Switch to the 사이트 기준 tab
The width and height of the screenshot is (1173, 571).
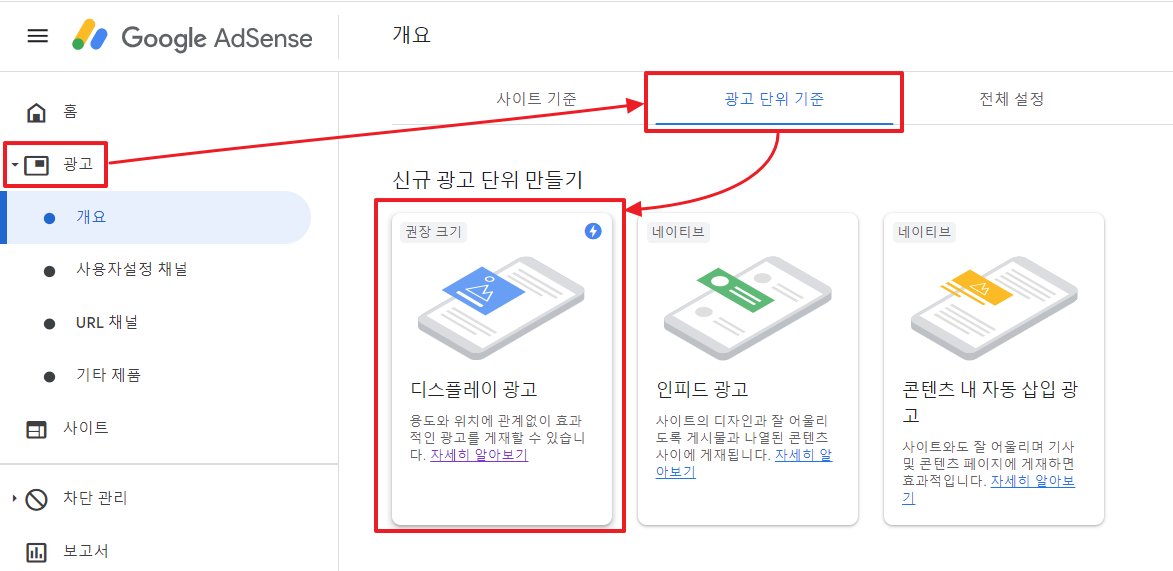[536, 99]
